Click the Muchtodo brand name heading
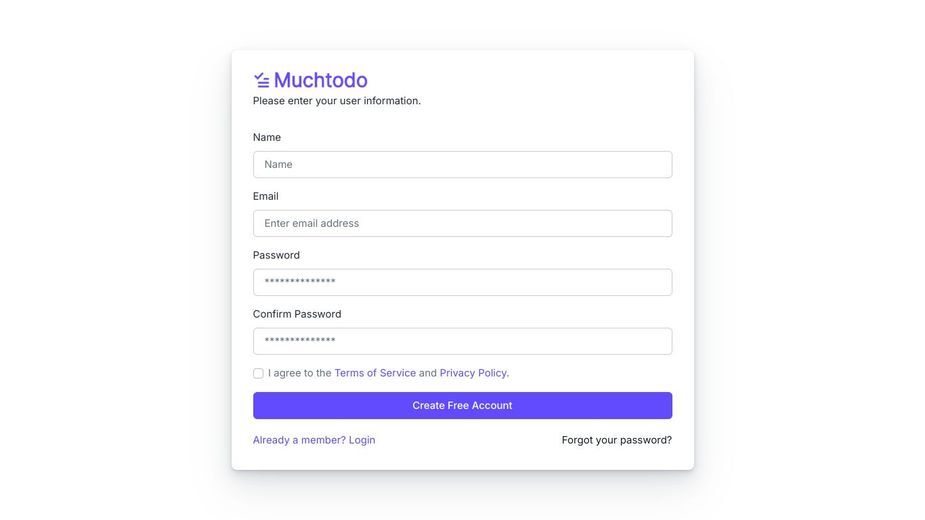This screenshot has width=925, height=520. coord(320,80)
